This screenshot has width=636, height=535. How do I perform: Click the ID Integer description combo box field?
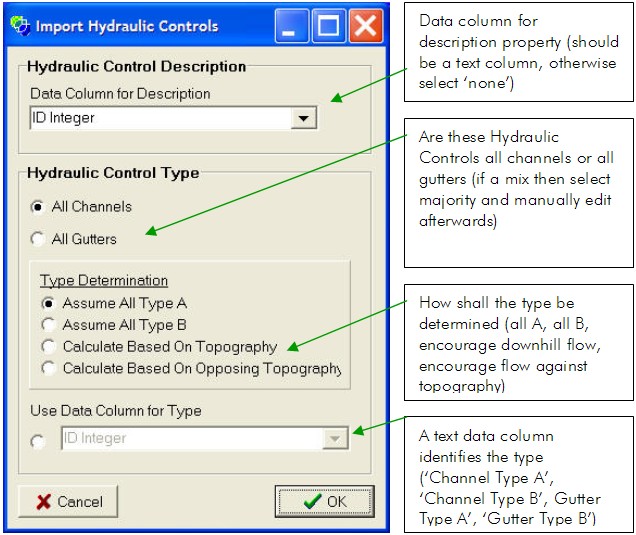[158, 119]
